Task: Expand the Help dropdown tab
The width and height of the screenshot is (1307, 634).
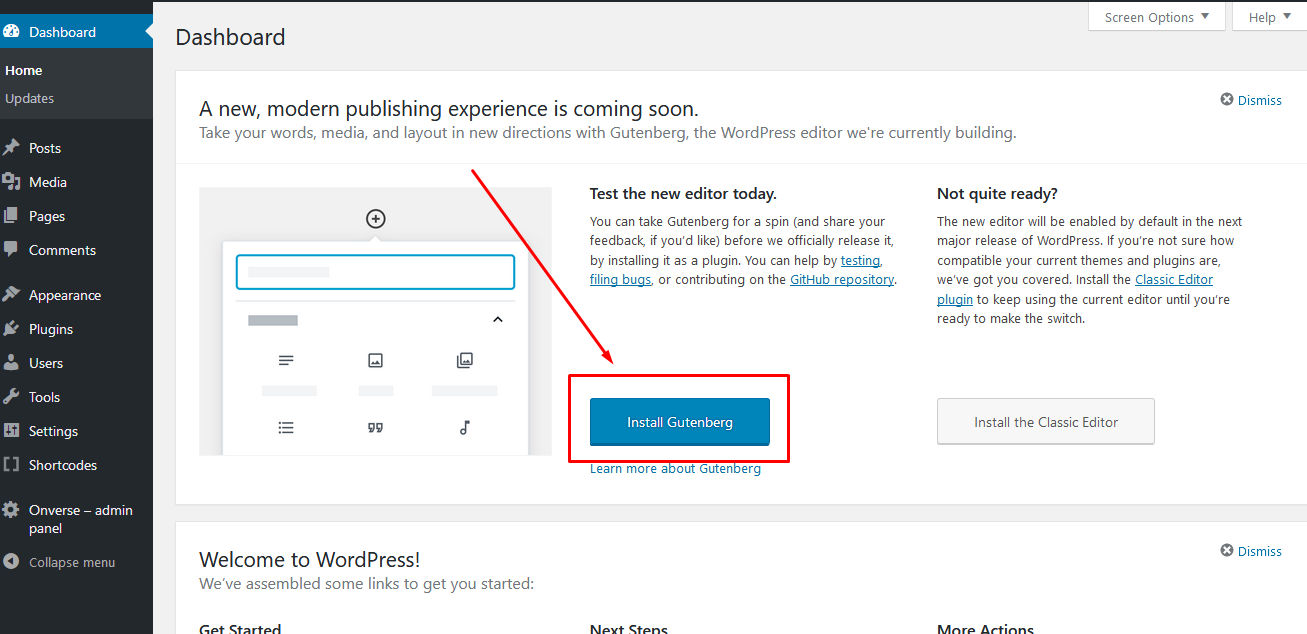Action: (x=1269, y=17)
